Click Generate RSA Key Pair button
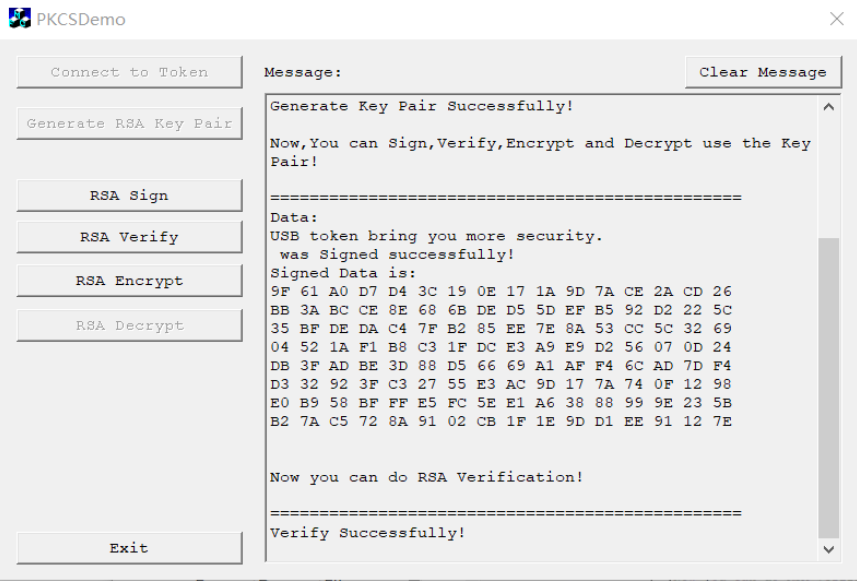The height and width of the screenshot is (581, 857). pos(130,123)
